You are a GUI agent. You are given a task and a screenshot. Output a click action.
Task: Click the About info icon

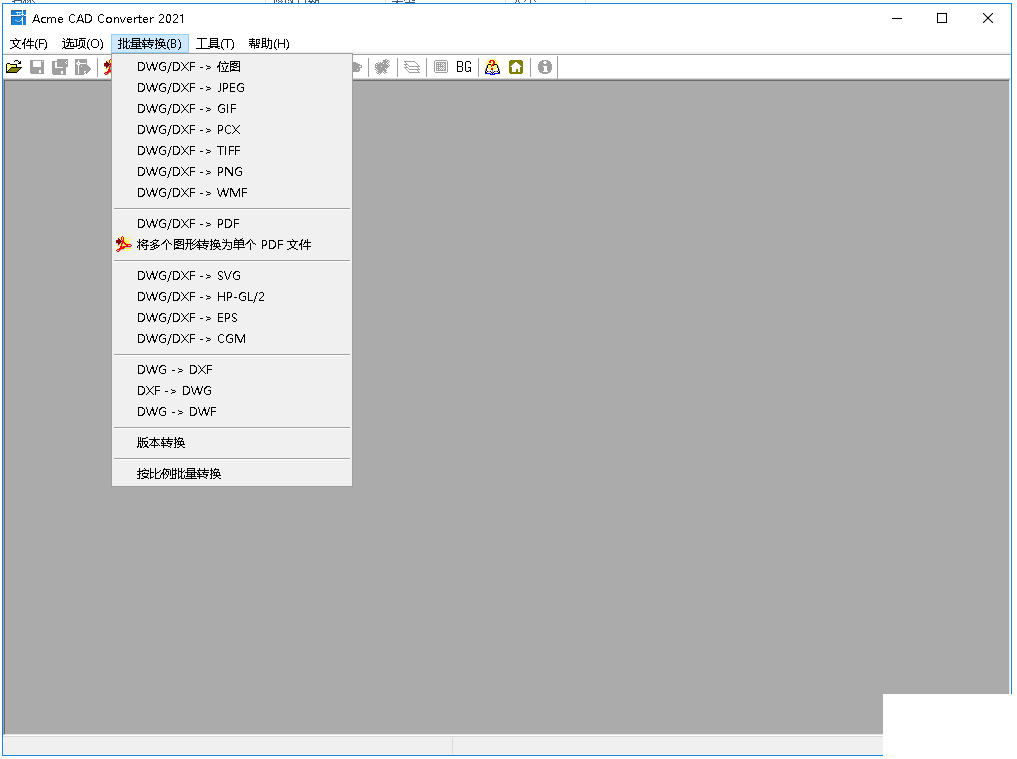pos(545,67)
